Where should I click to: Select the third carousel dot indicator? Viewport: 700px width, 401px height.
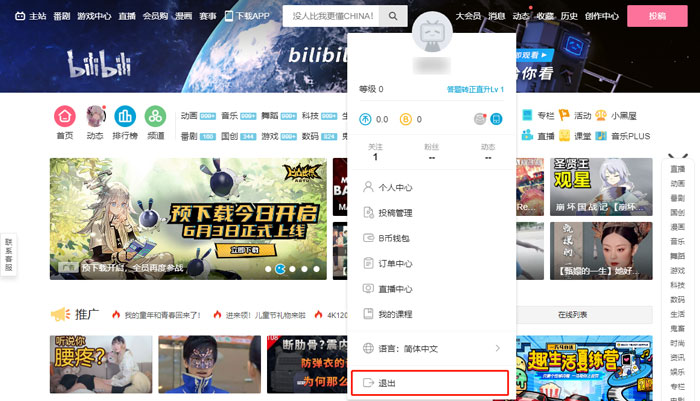(292, 269)
